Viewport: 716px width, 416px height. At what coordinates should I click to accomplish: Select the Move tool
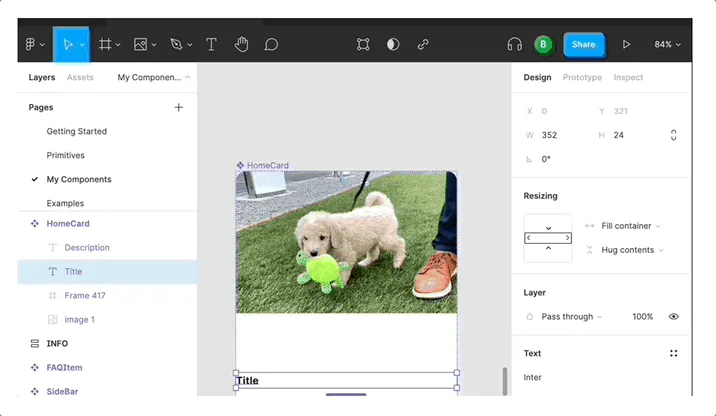(68, 44)
